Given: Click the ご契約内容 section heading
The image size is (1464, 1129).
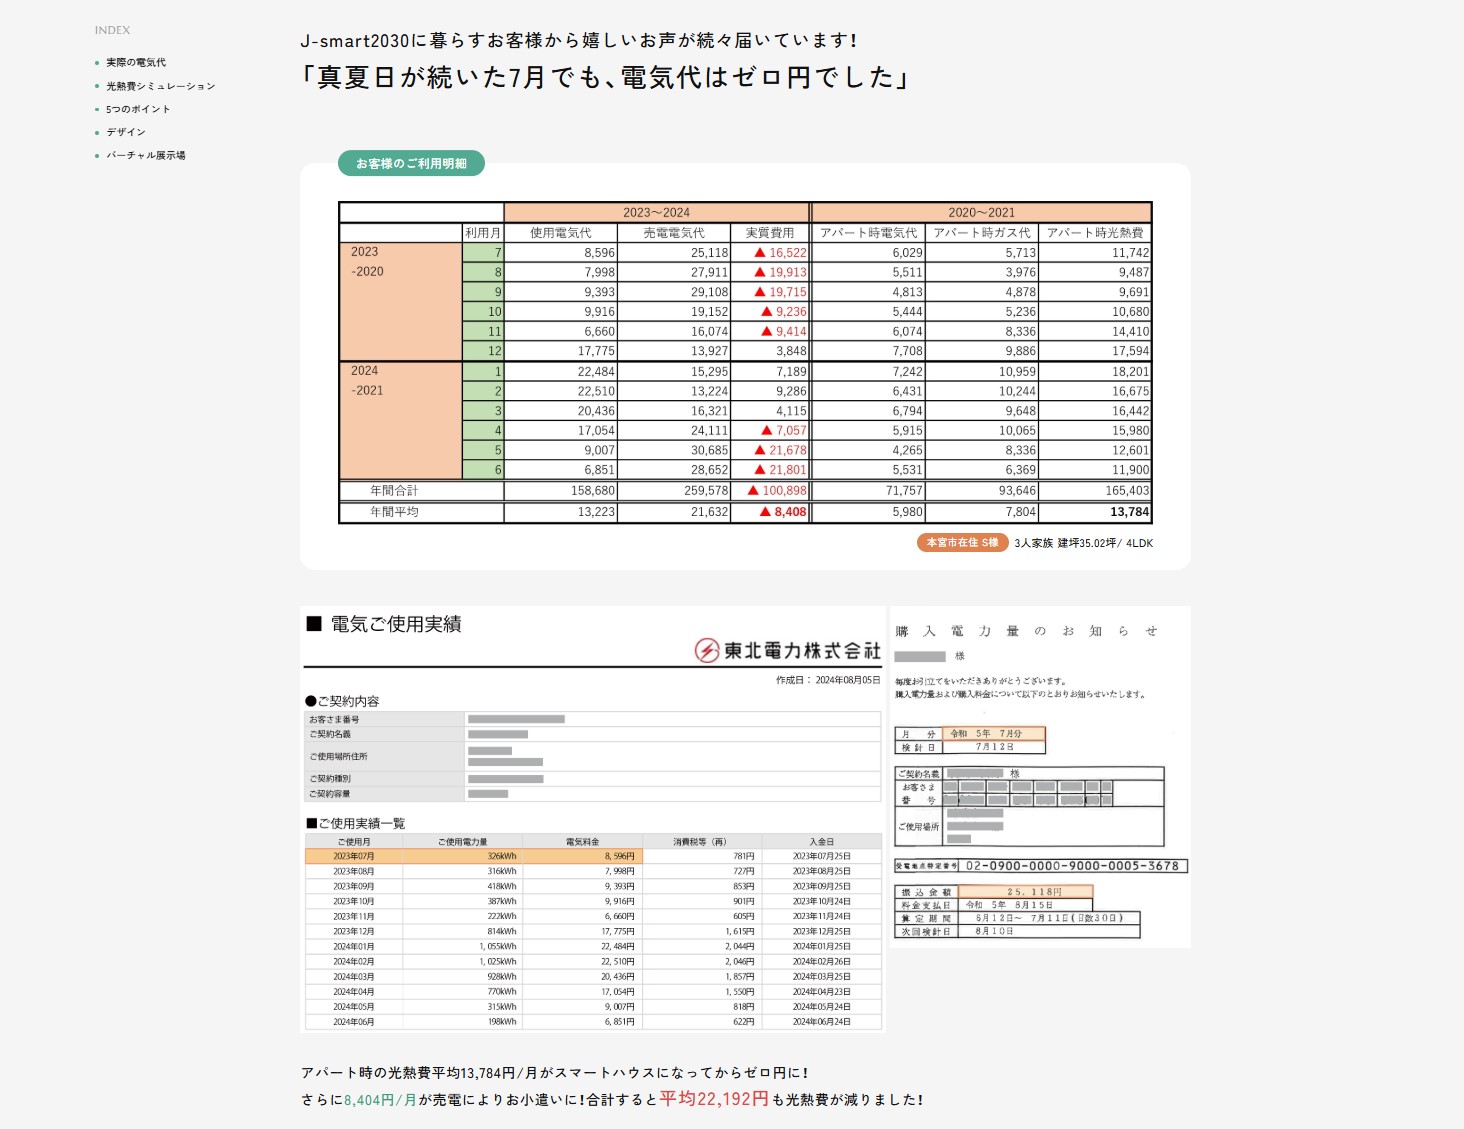Looking at the screenshot, I should coord(342,701).
